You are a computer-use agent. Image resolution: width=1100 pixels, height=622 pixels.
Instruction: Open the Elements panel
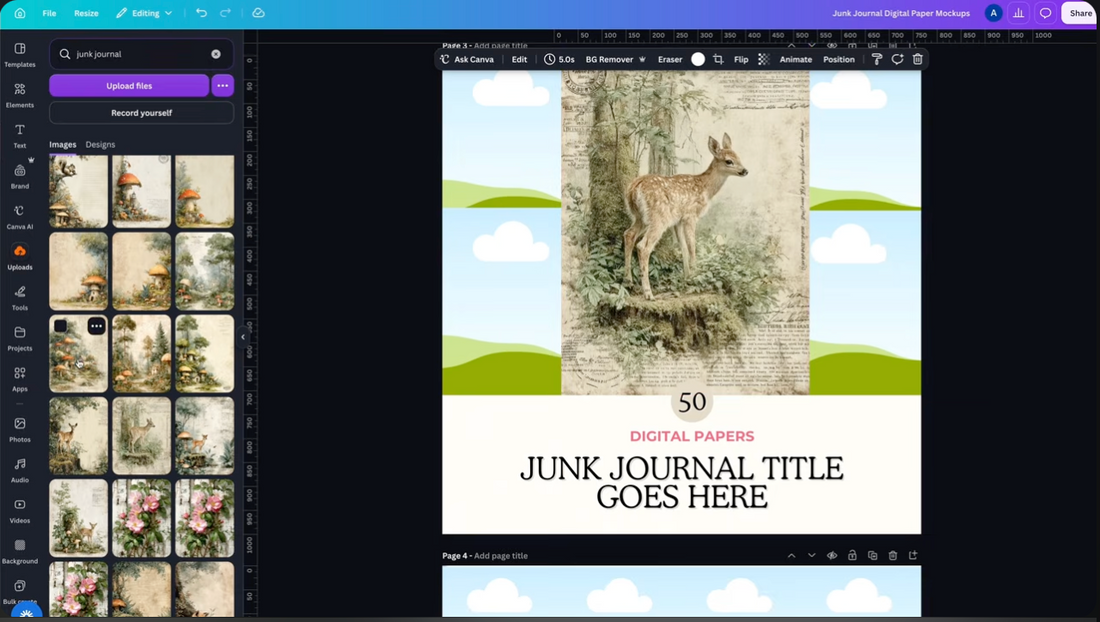point(20,95)
